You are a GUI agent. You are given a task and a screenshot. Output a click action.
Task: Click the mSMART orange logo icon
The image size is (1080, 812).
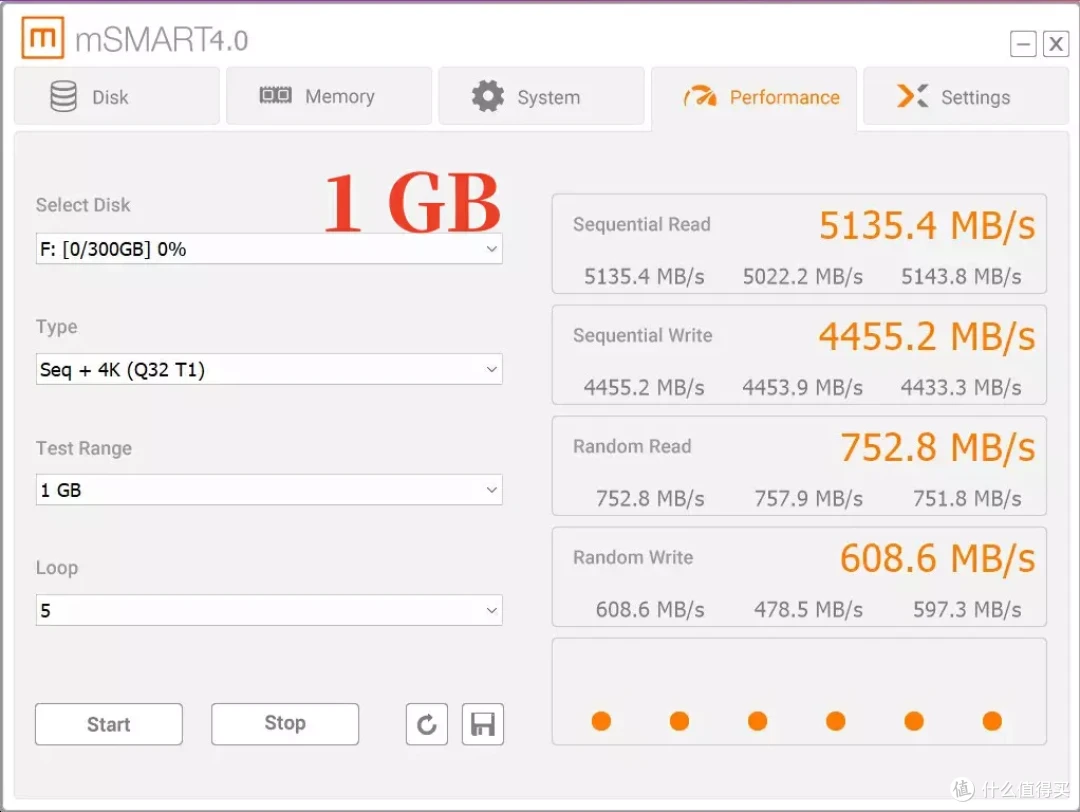coord(43,37)
